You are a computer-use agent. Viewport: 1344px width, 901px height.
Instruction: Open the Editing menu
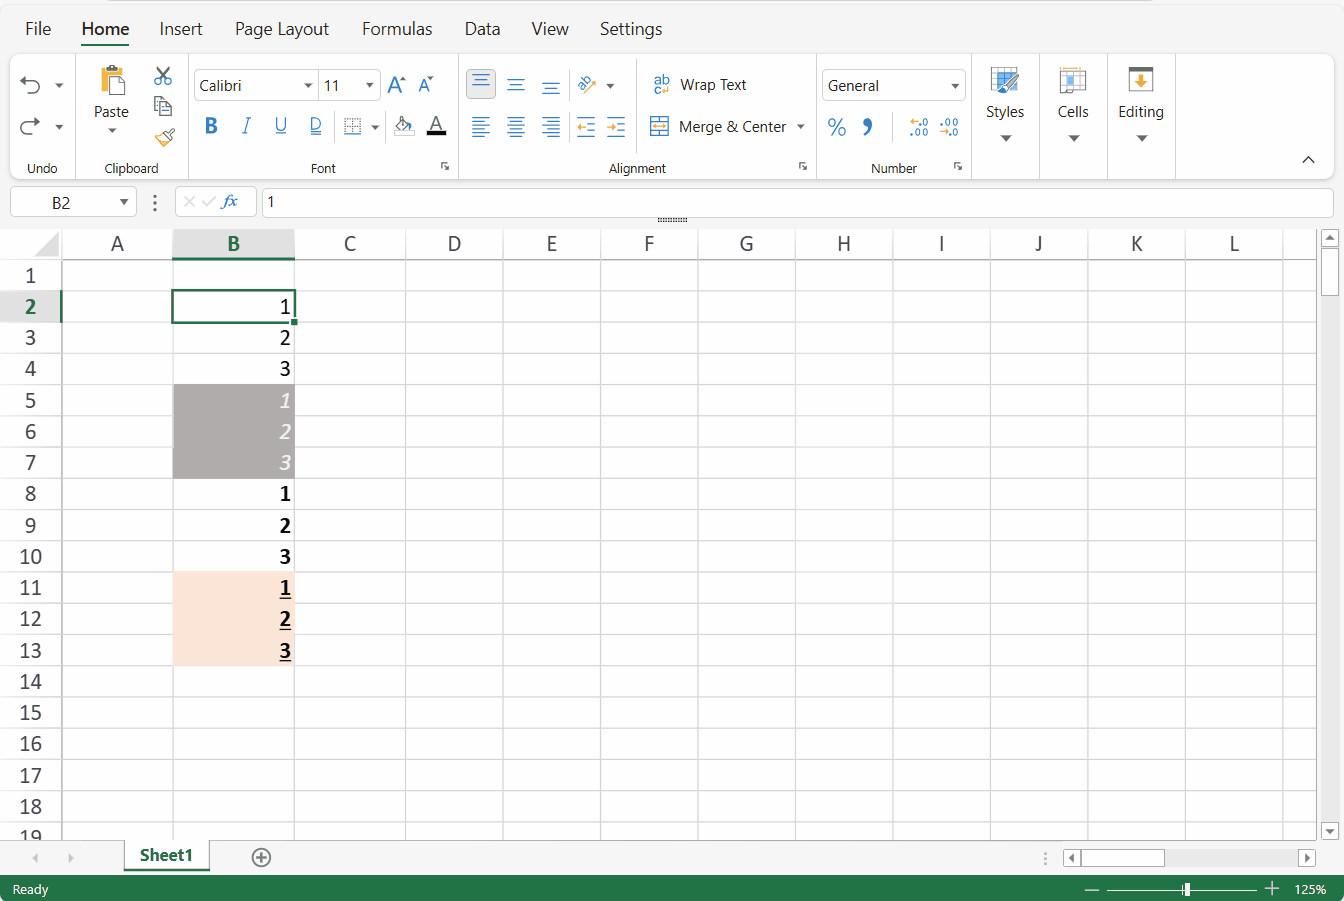tap(1141, 105)
